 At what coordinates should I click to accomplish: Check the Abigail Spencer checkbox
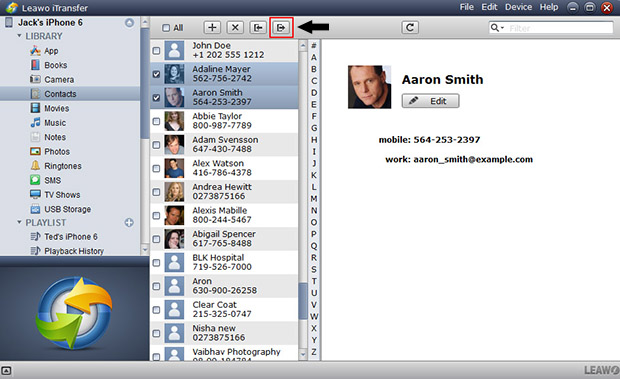pos(156,239)
